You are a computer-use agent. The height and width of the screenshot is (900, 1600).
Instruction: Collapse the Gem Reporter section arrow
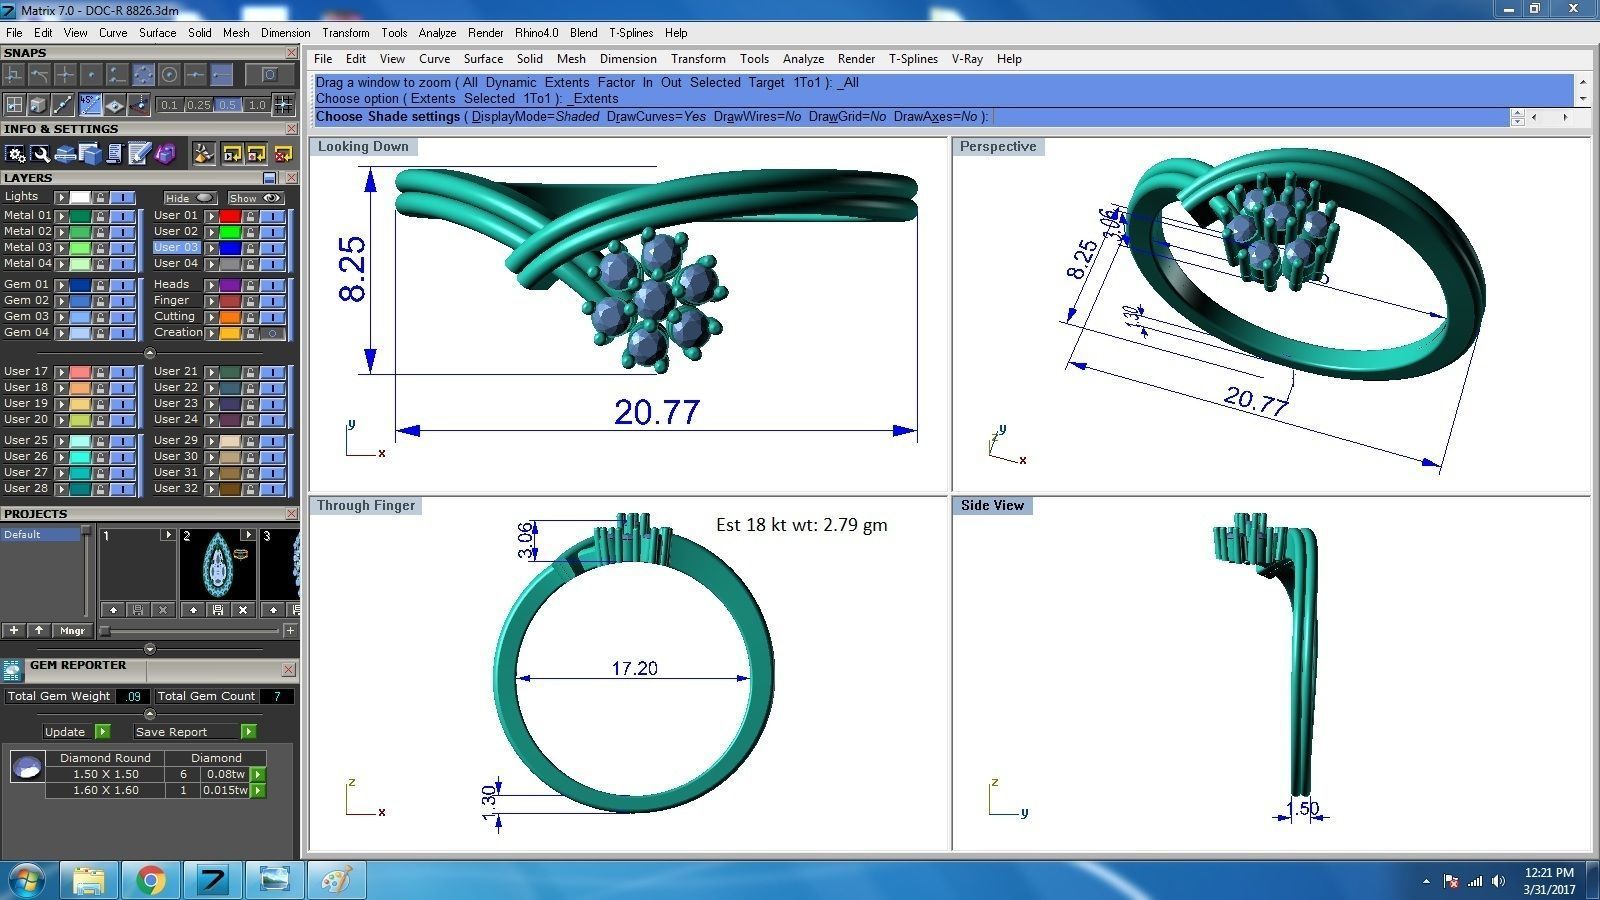(x=149, y=714)
